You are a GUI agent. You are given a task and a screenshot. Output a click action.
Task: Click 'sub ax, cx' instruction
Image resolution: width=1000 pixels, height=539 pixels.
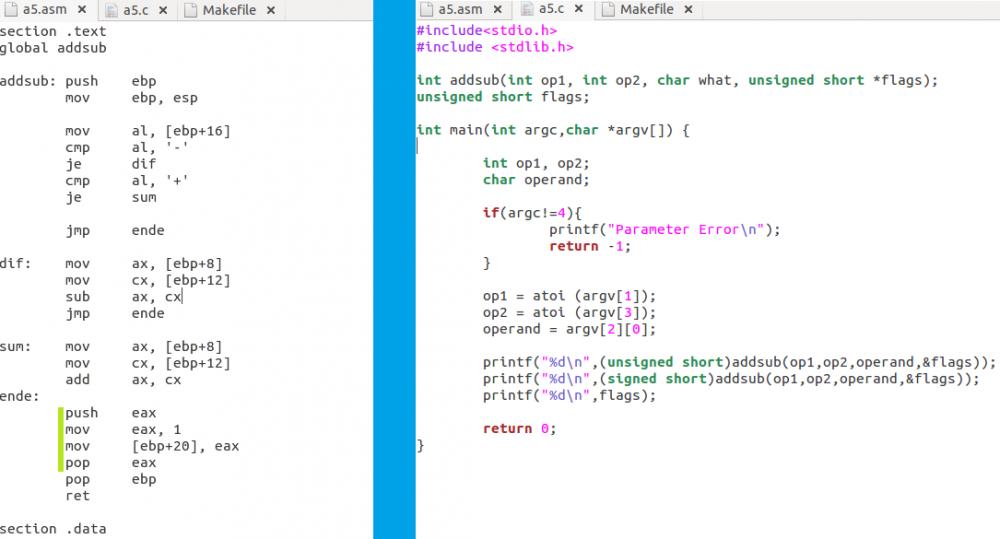point(123,297)
